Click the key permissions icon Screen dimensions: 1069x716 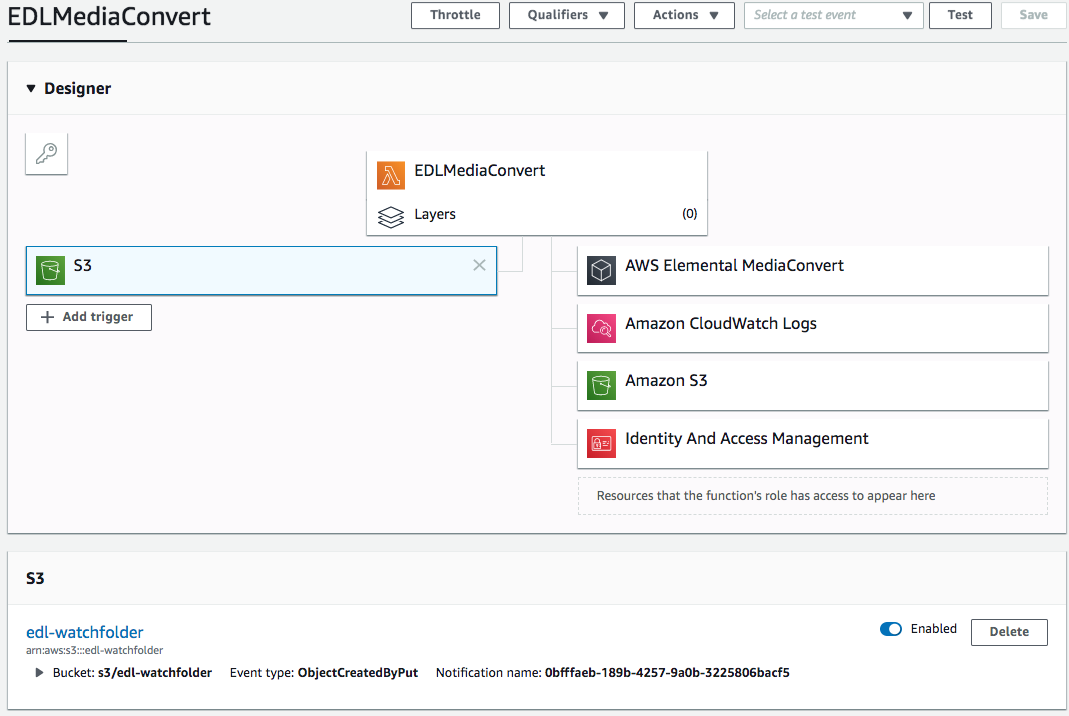pyautogui.click(x=46, y=153)
